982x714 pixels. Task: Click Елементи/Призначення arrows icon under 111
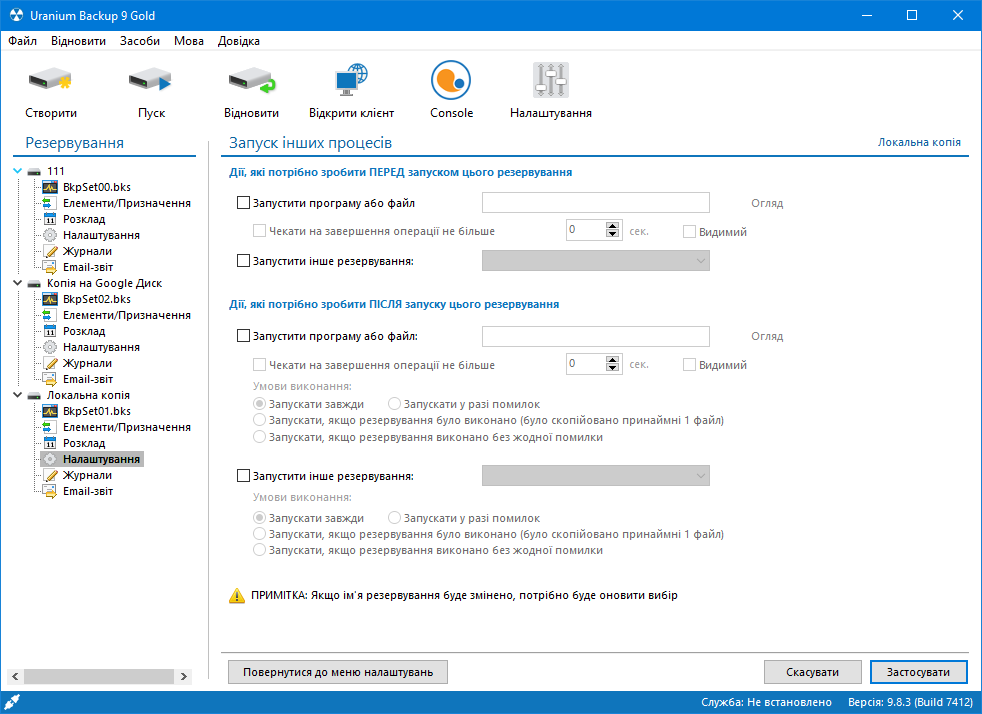click(x=50, y=203)
